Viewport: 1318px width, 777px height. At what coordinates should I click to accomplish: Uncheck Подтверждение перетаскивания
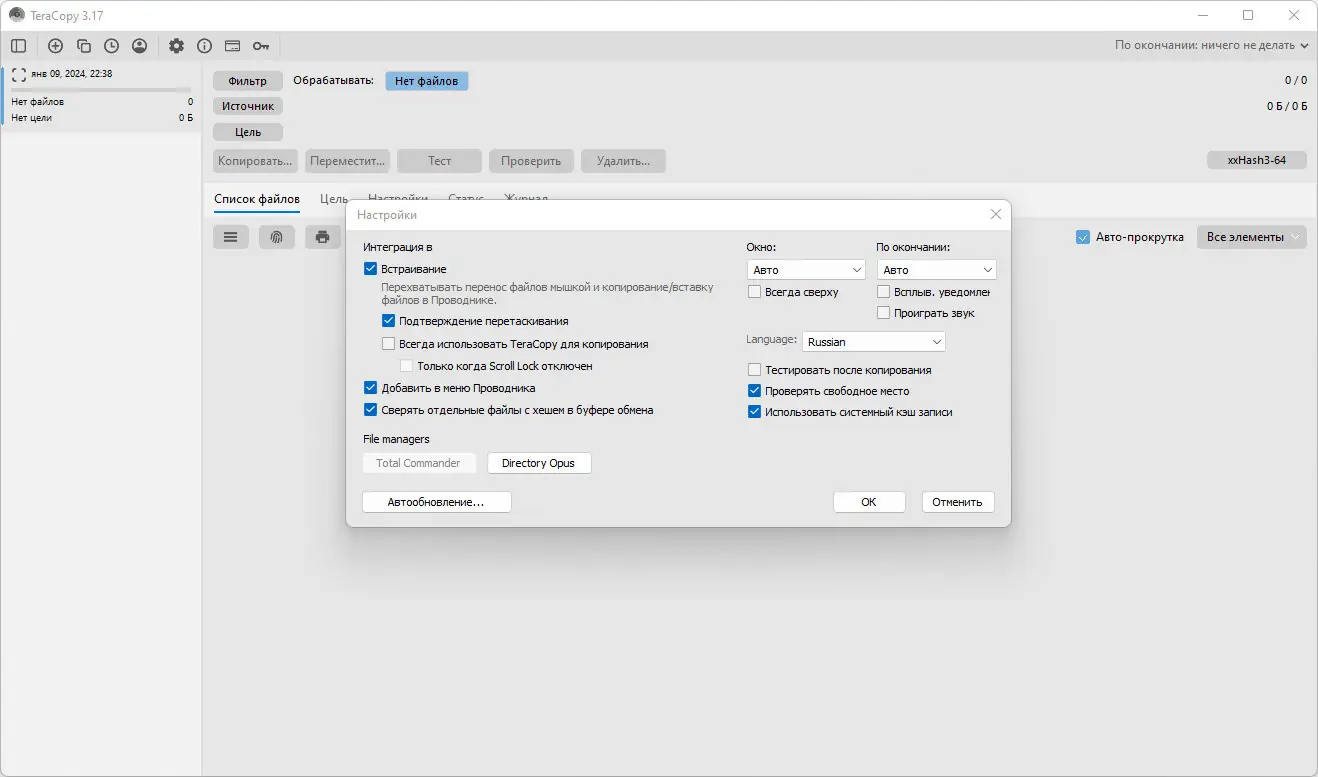click(x=389, y=321)
